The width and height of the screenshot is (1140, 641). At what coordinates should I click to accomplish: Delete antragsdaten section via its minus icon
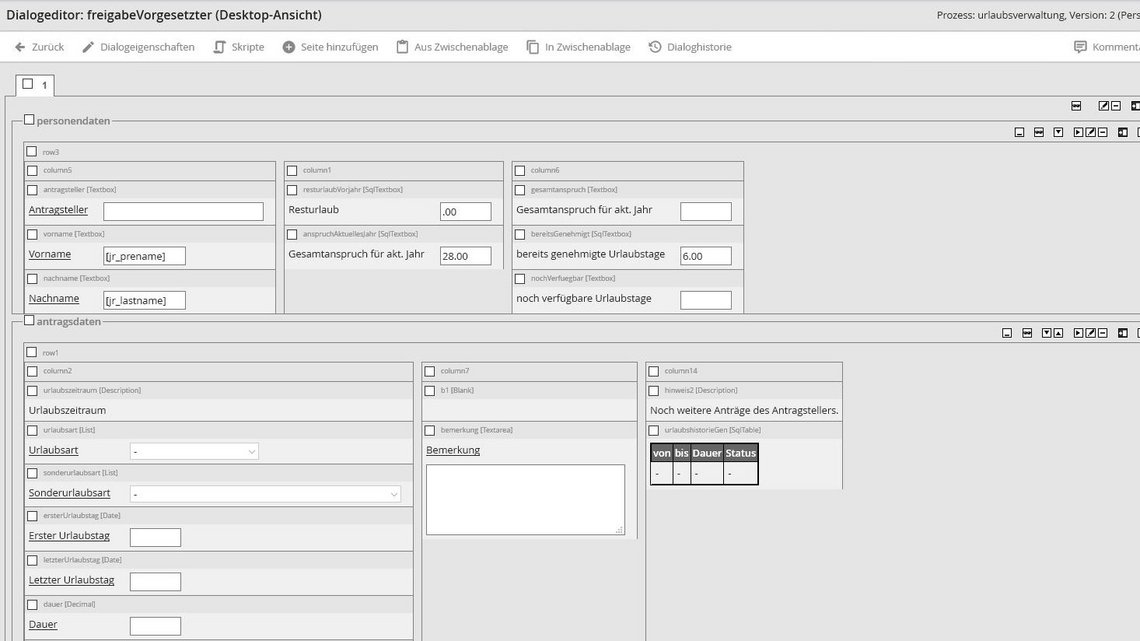click(1103, 333)
